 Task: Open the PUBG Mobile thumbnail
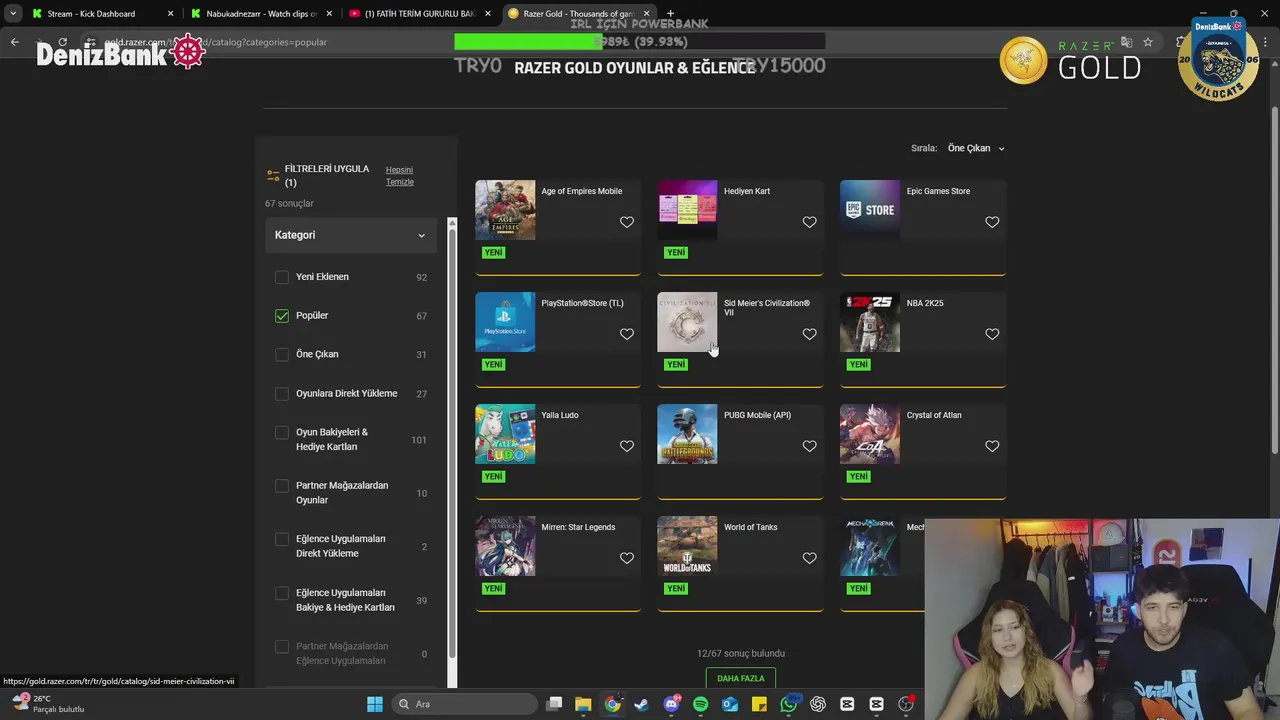pyautogui.click(x=687, y=434)
